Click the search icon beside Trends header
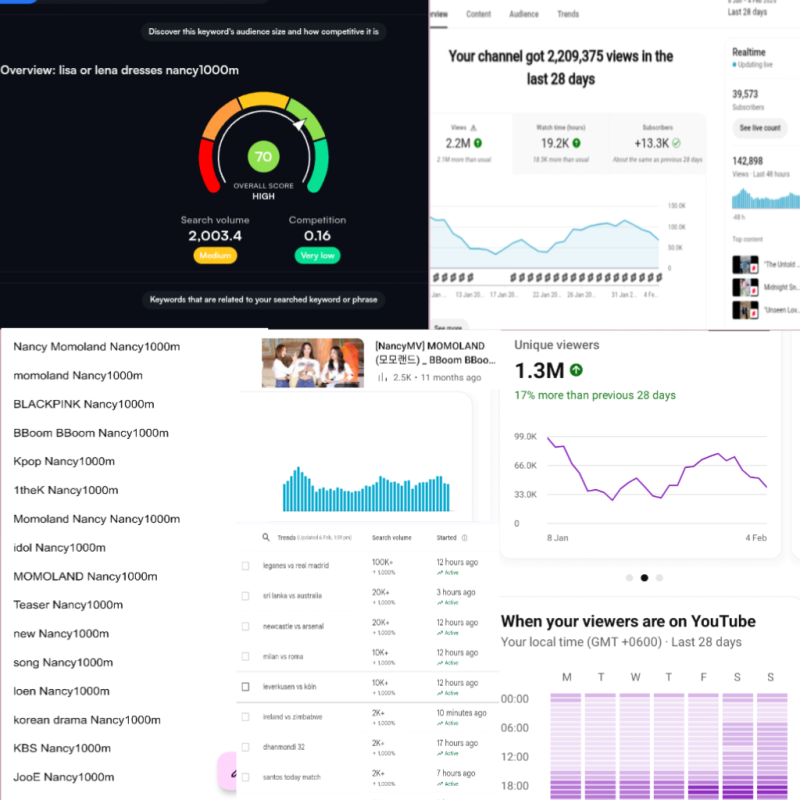This screenshot has width=800, height=800. pyautogui.click(x=266, y=538)
